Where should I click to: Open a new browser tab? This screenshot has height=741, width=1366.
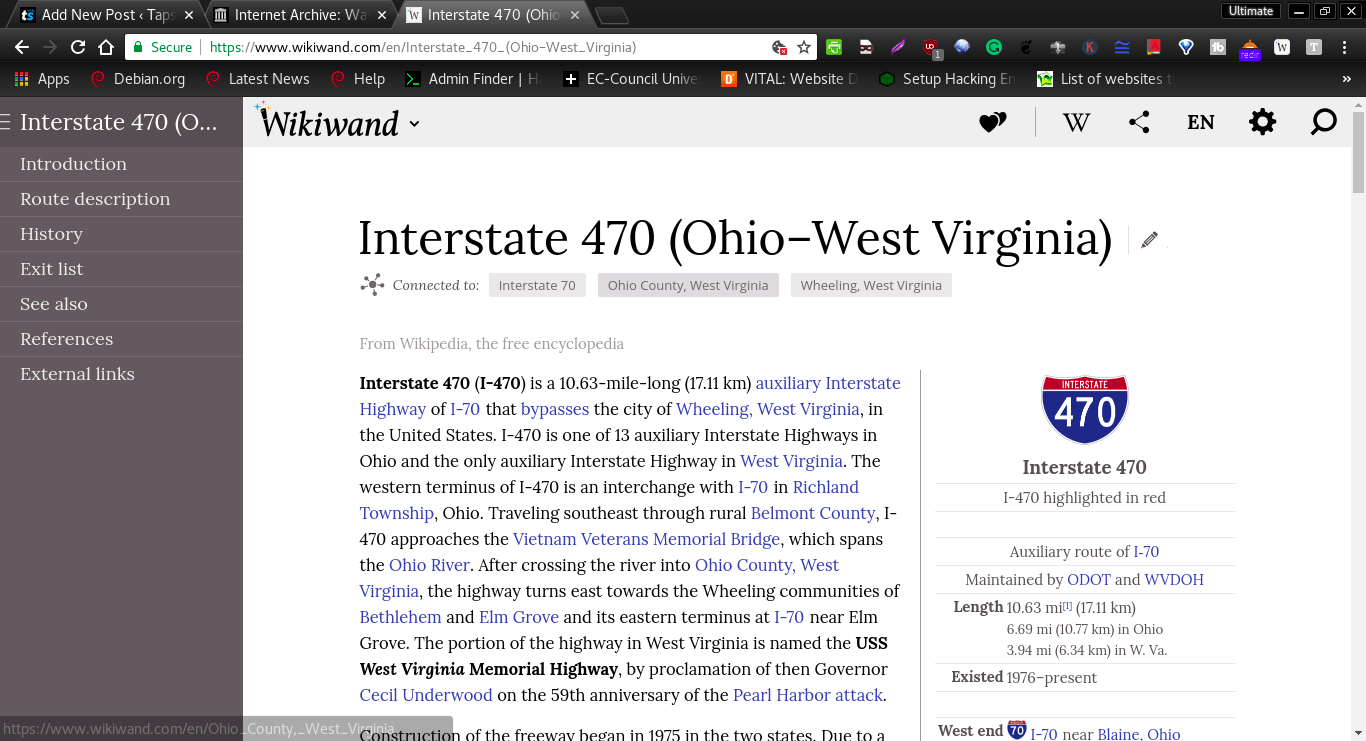tap(612, 15)
